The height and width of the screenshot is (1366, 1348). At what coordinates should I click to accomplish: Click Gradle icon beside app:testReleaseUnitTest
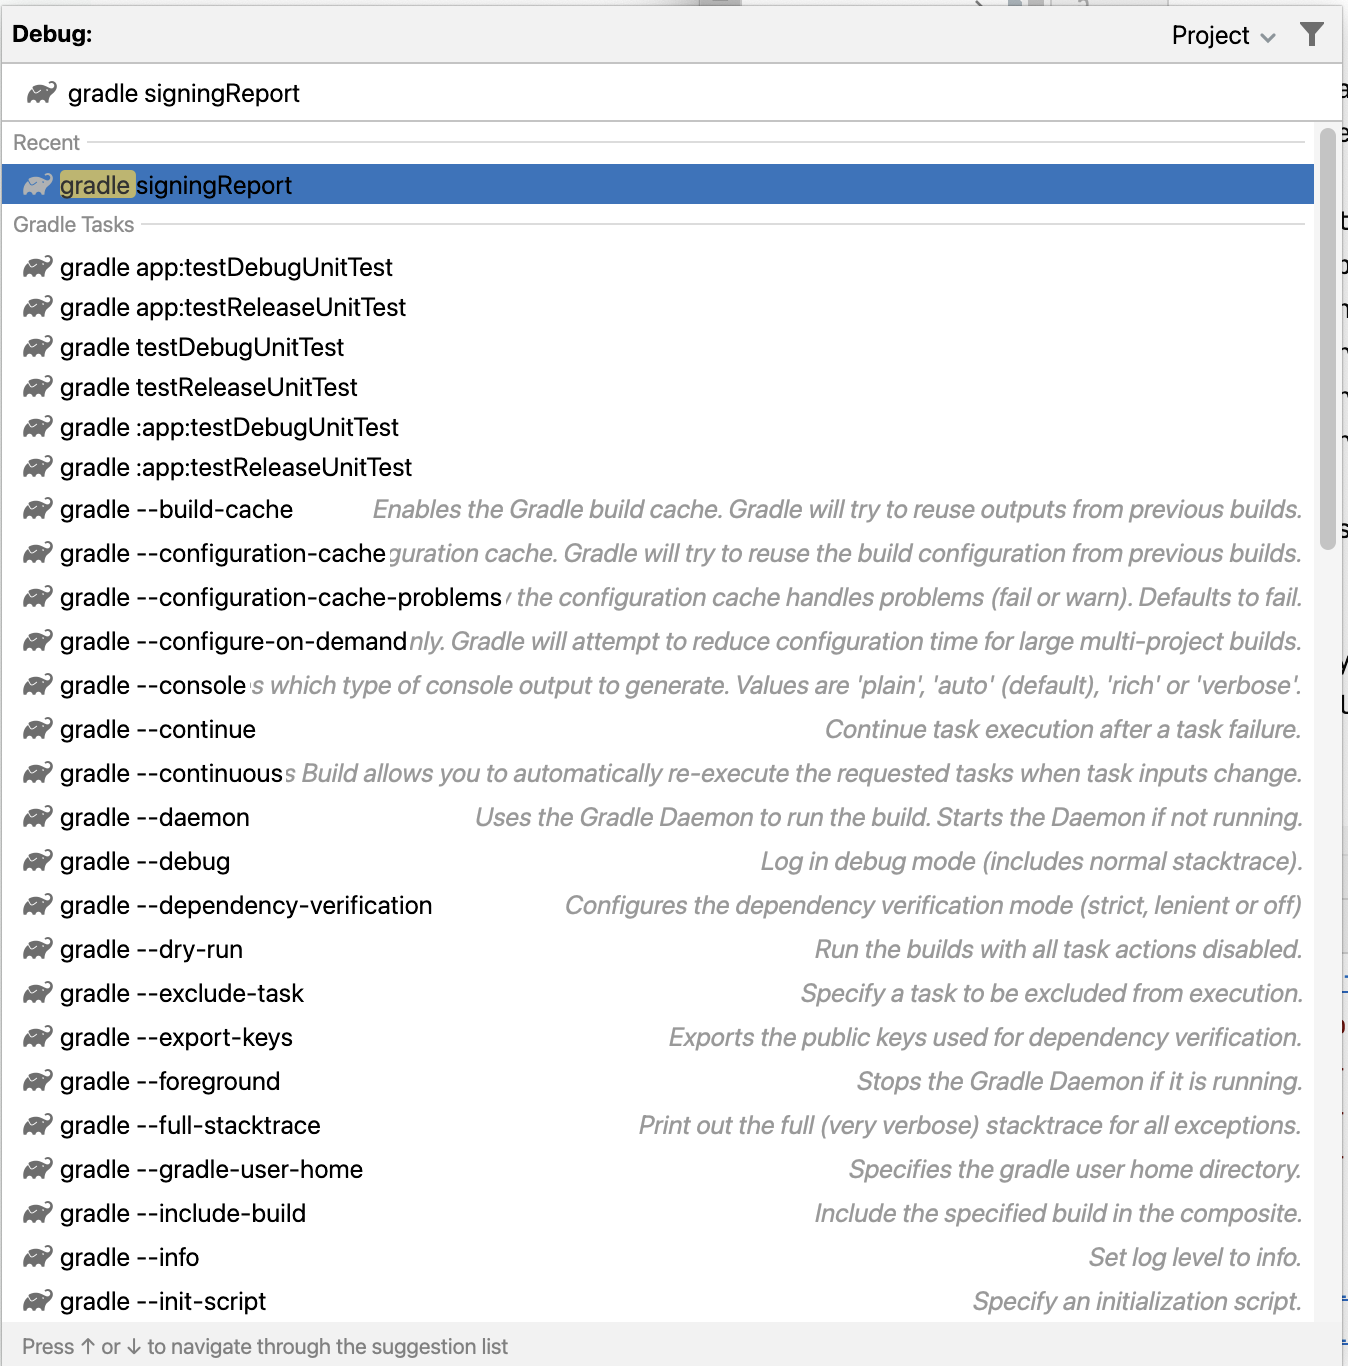(37, 307)
